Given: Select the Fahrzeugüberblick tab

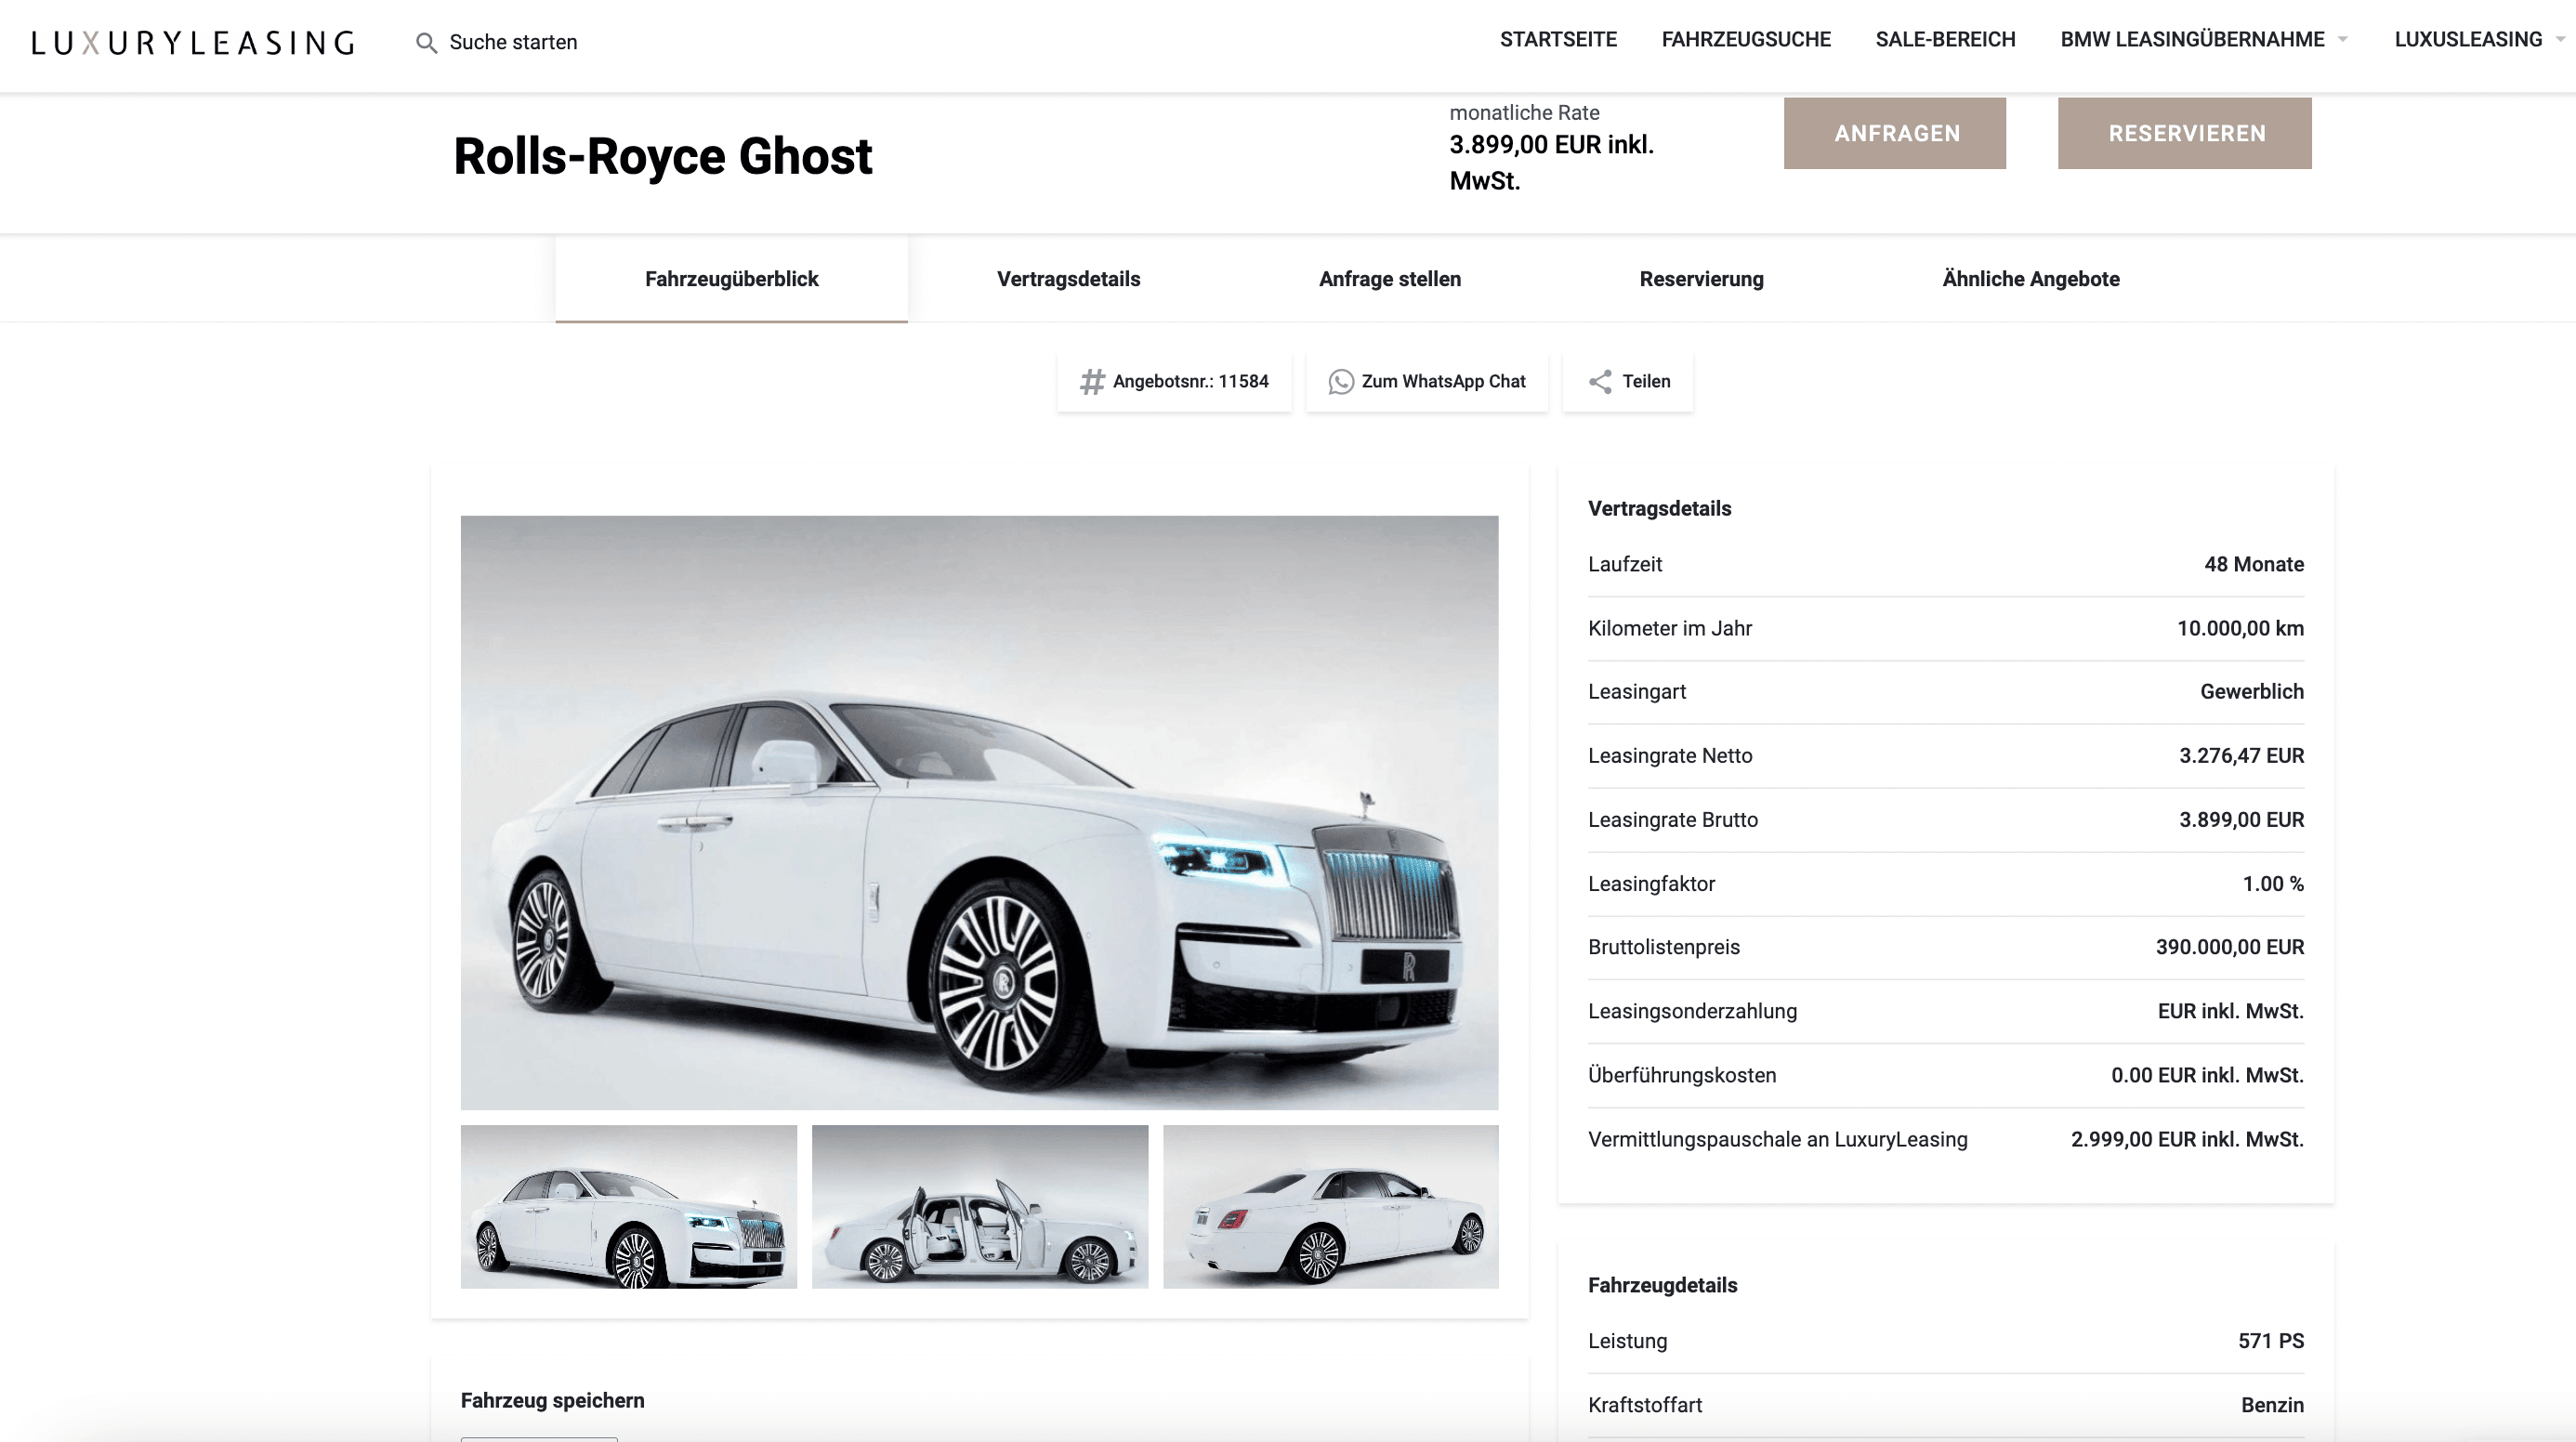Looking at the screenshot, I should pos(731,279).
